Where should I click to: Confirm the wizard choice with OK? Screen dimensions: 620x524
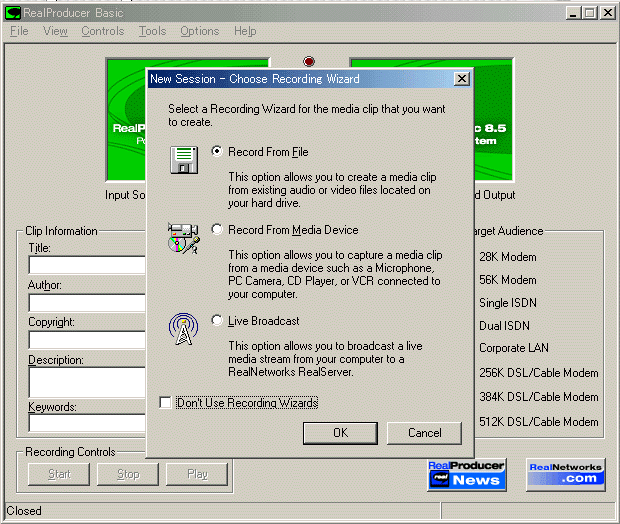(340, 433)
